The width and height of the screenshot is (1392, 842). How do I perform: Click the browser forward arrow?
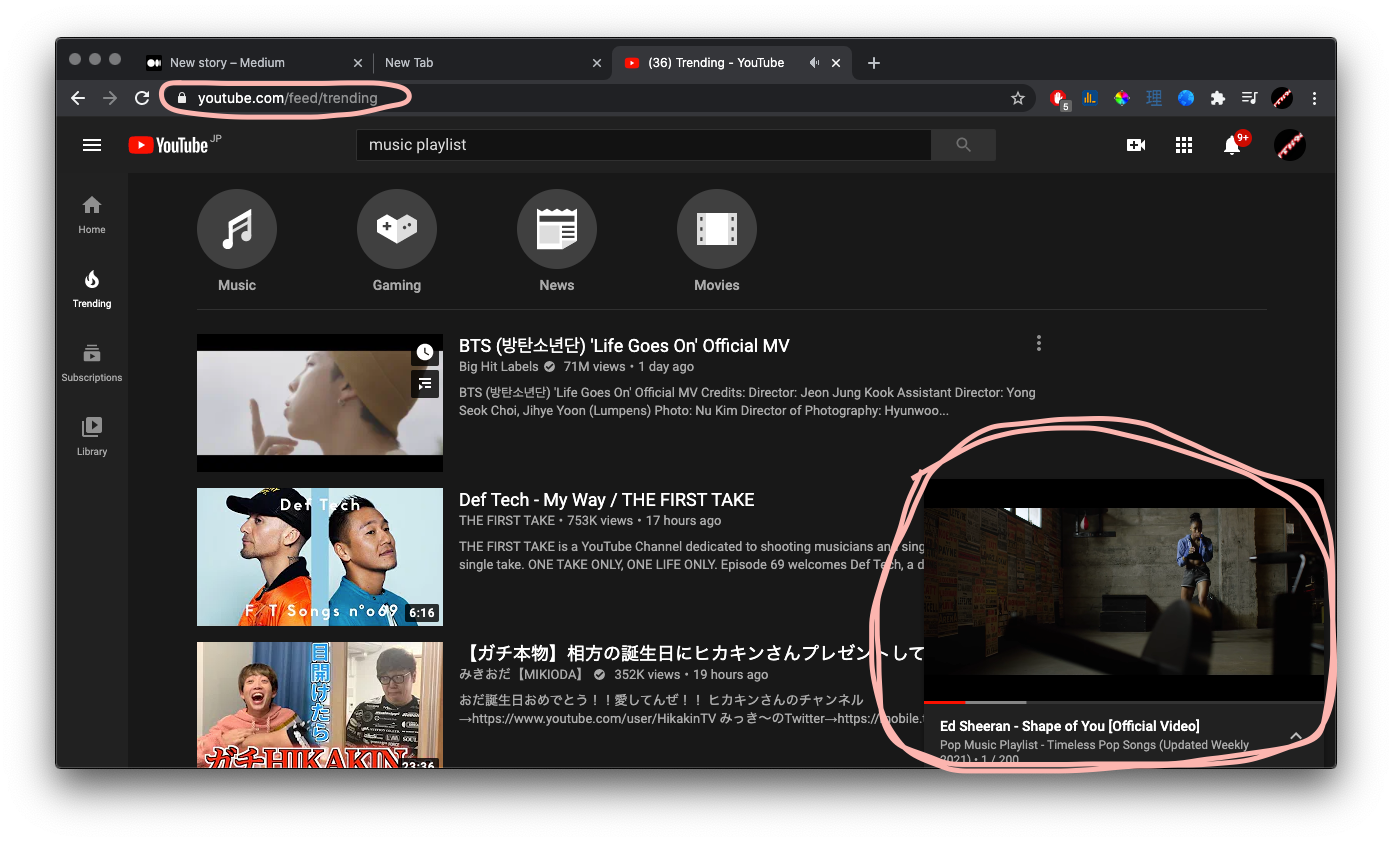coord(110,98)
